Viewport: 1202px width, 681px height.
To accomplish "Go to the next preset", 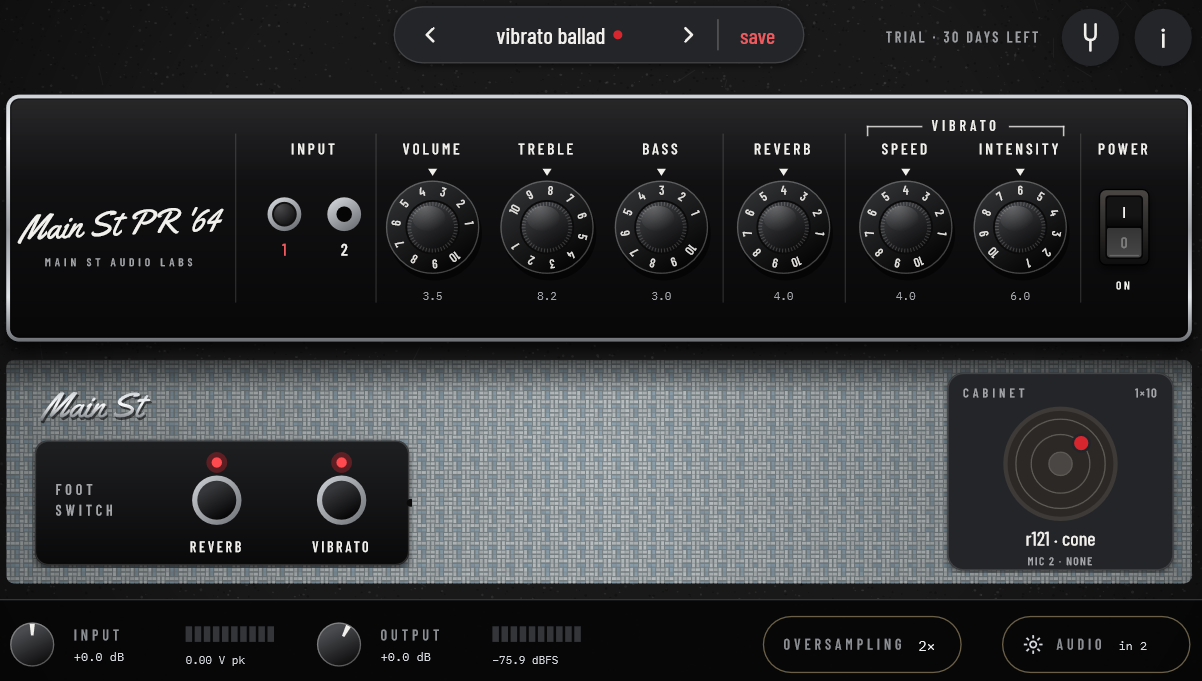I will pos(688,36).
